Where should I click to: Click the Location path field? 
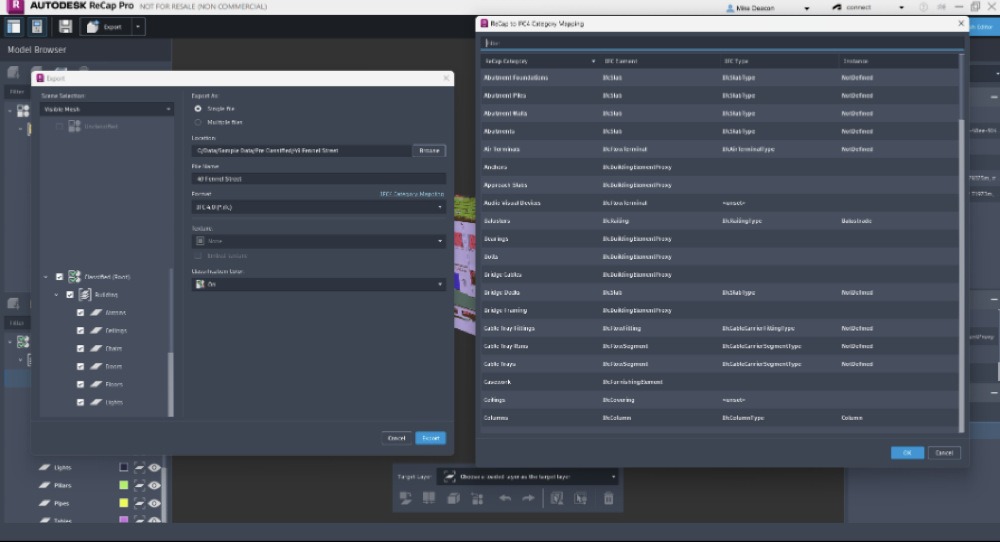click(x=302, y=150)
